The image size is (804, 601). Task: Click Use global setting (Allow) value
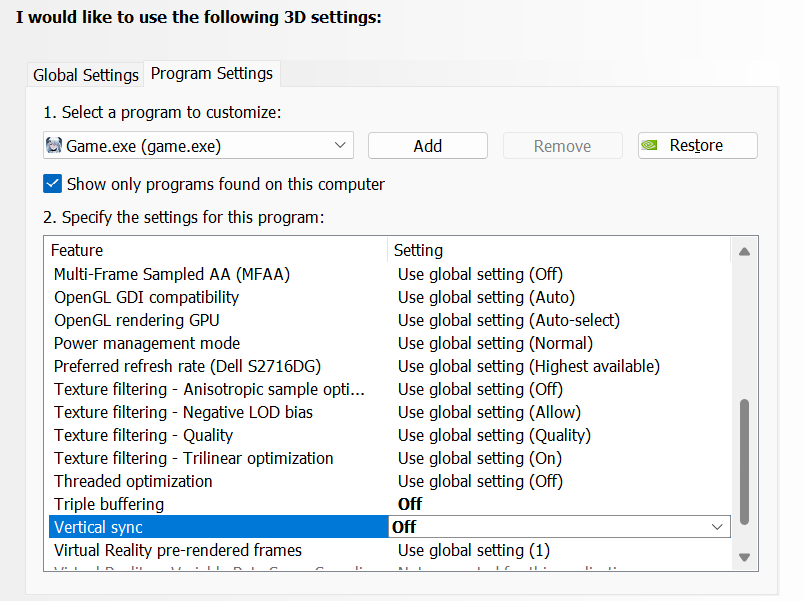coord(489,413)
